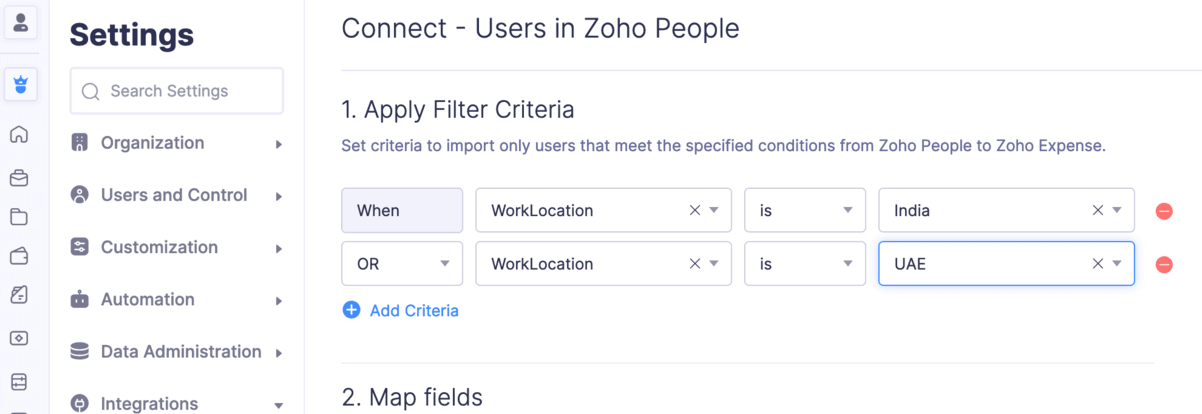Remove the India filter criteria row
The image size is (1202, 414).
pos(1164,211)
